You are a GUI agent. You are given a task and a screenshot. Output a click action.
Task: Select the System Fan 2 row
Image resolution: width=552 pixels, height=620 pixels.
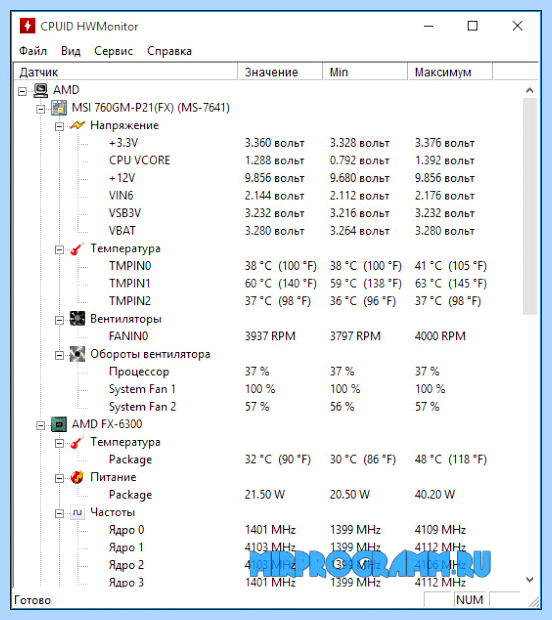point(142,407)
